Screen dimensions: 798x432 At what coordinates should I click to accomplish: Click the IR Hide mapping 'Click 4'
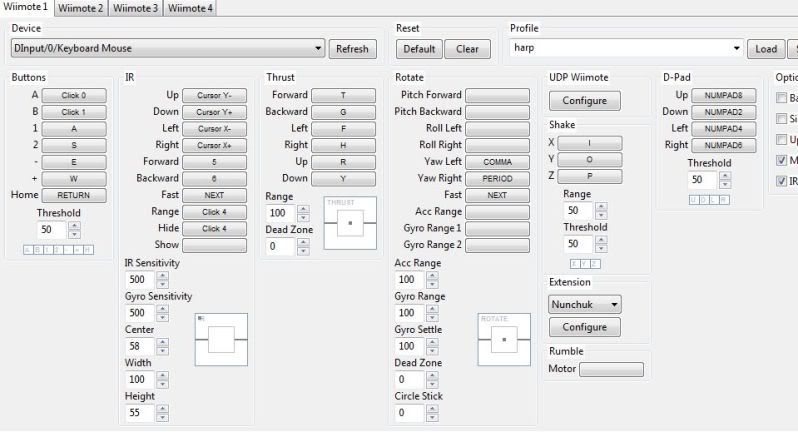(x=214, y=228)
